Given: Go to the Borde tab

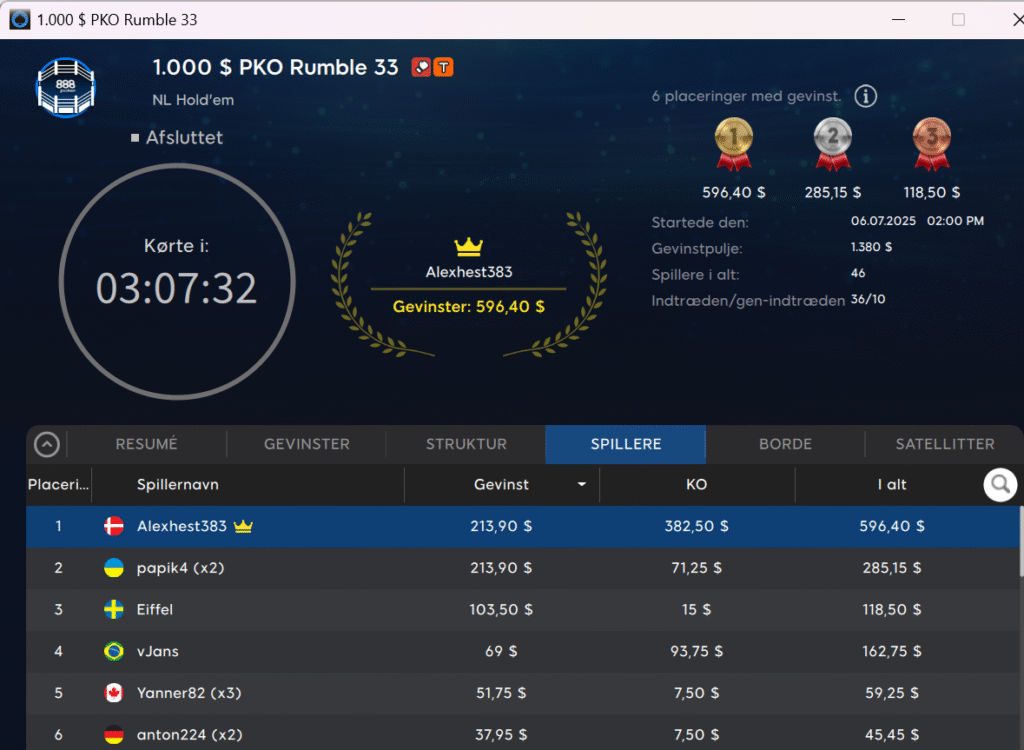Looking at the screenshot, I should [785, 444].
